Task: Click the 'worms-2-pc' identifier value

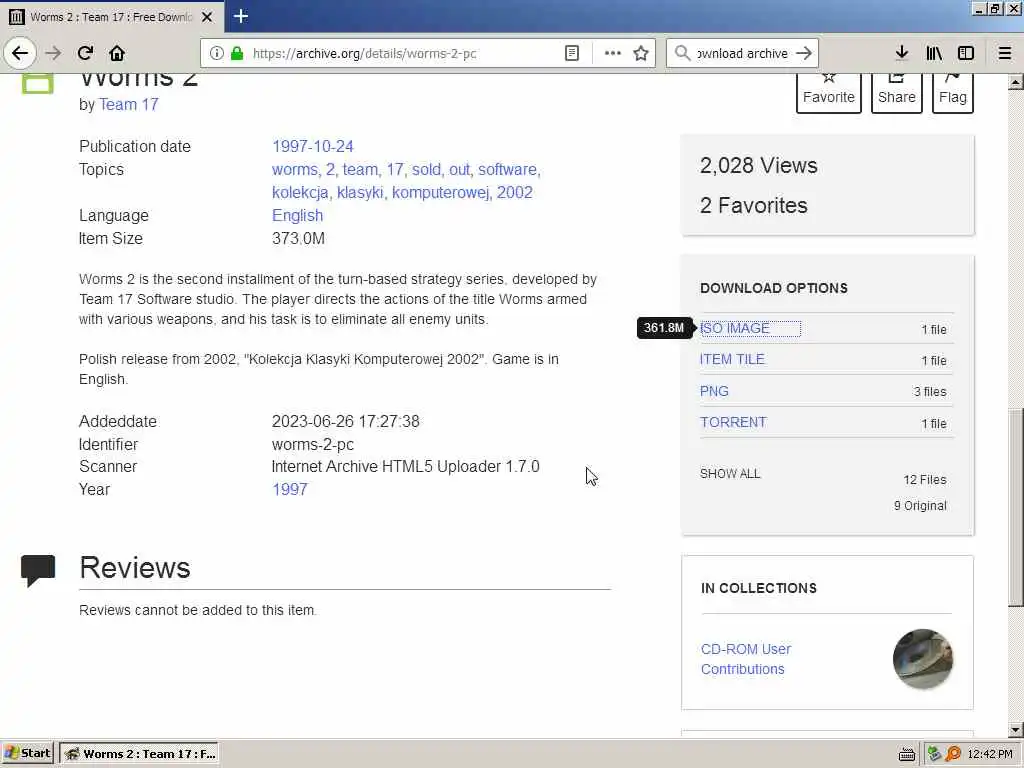Action: [x=313, y=445]
